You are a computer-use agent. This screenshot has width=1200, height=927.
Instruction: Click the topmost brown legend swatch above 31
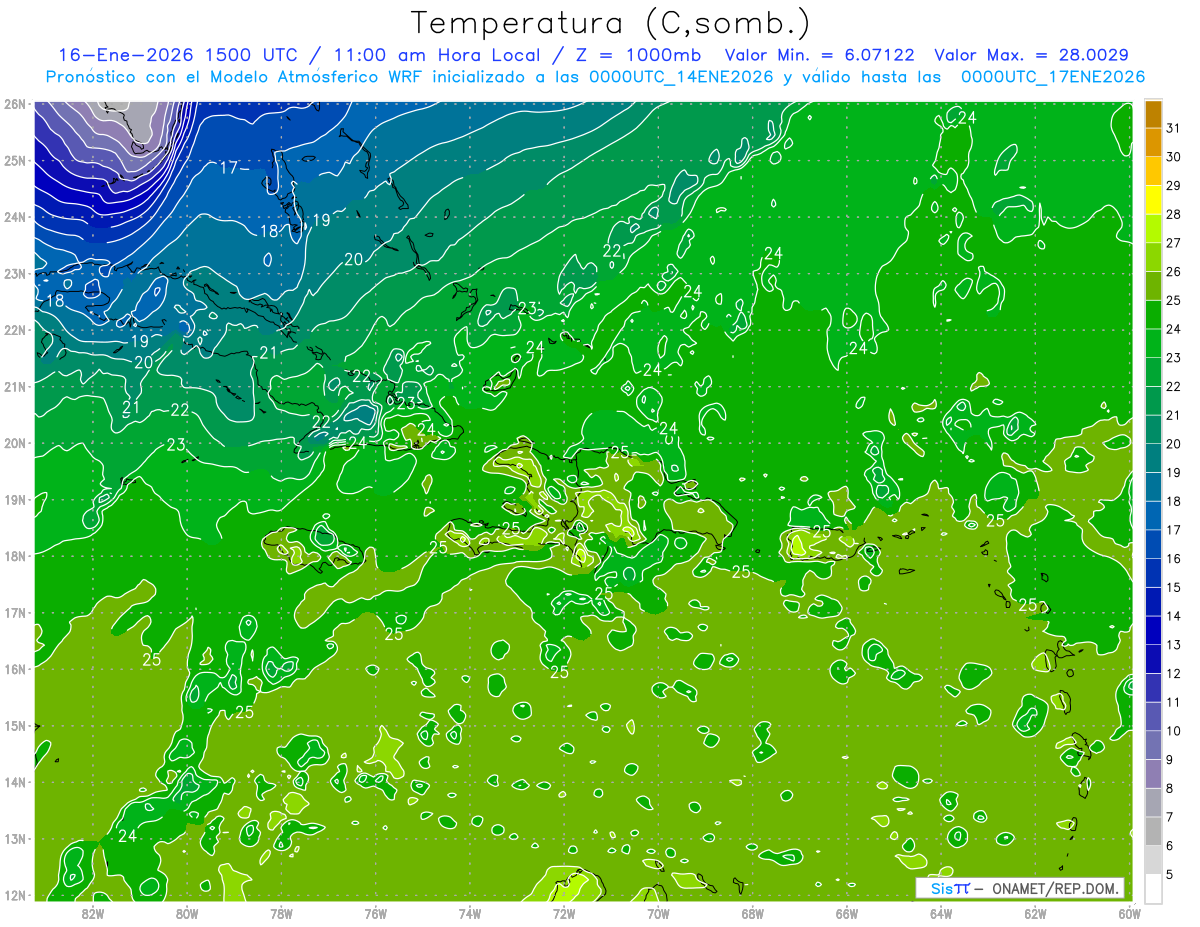(x=1153, y=114)
